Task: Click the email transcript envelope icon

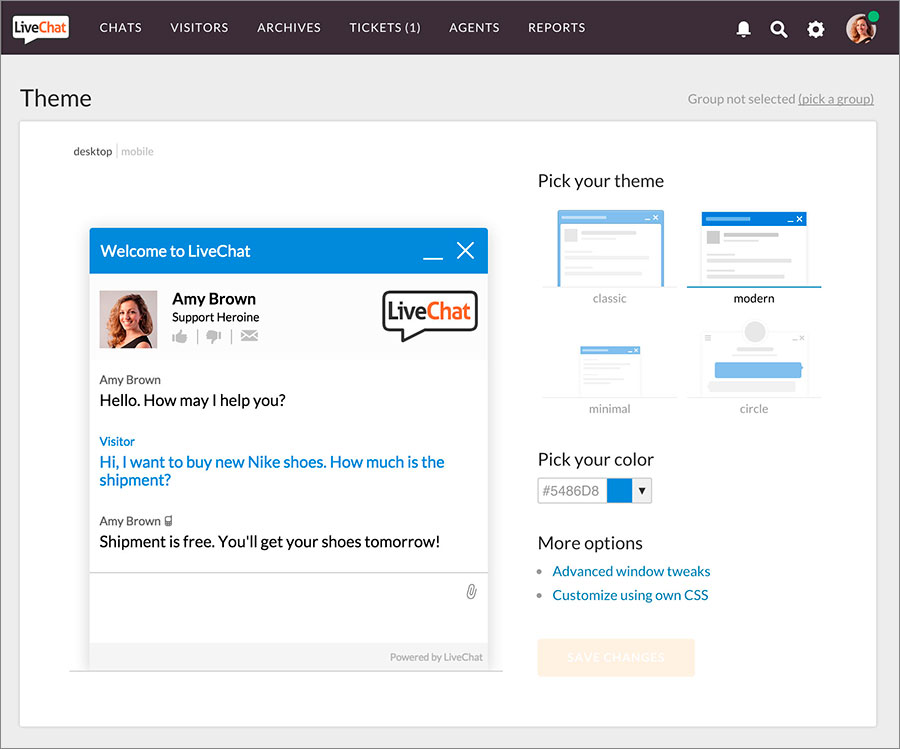Action: [249, 336]
